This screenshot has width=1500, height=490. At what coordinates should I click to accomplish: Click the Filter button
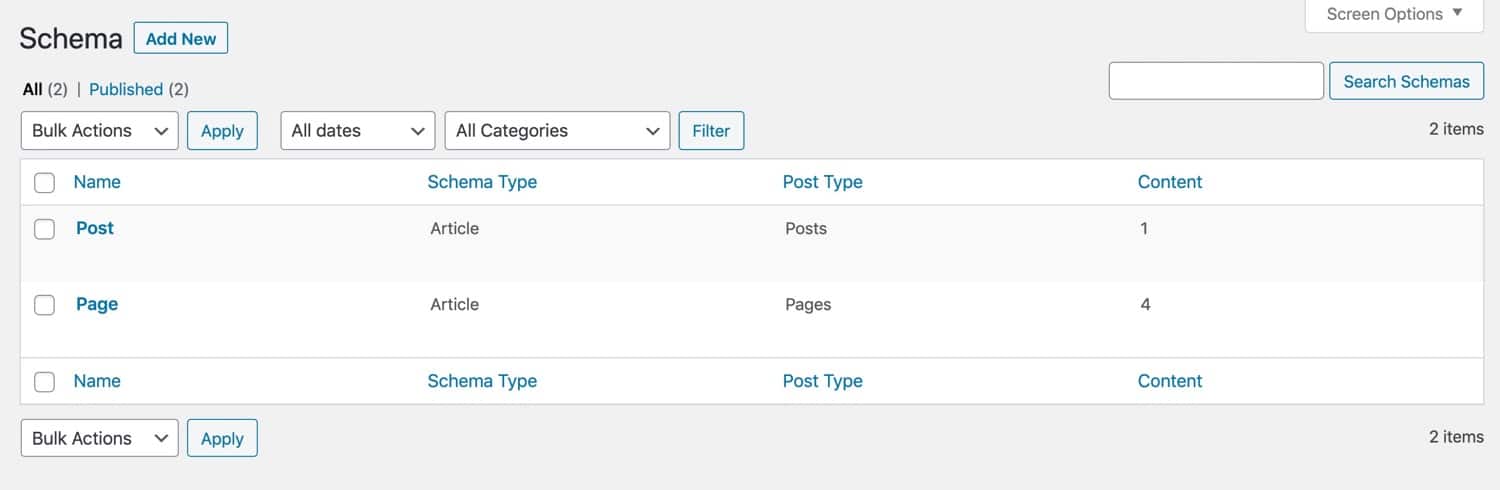711,131
